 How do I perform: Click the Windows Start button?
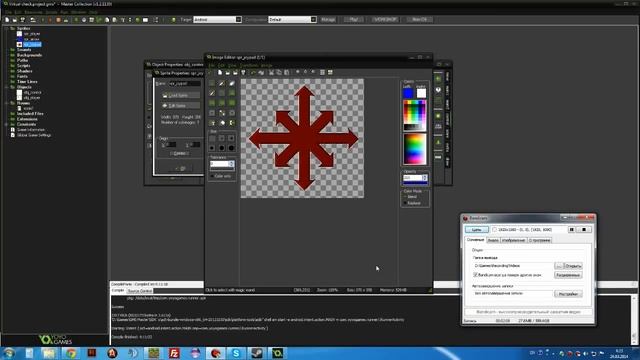[x=9, y=353]
